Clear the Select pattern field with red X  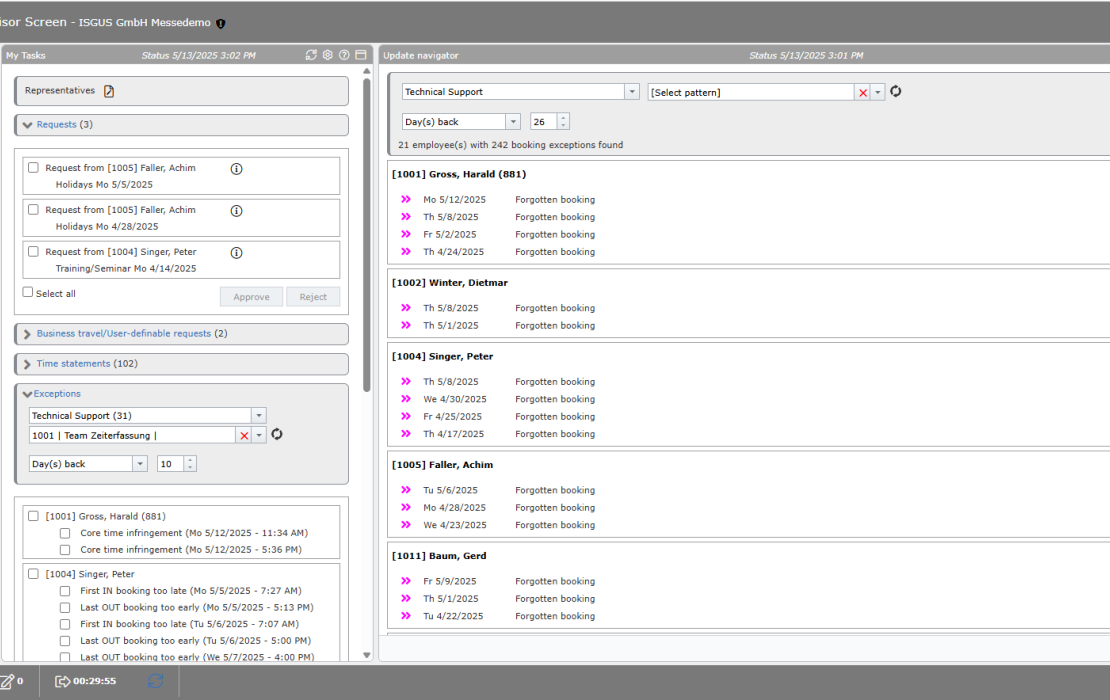point(863,93)
